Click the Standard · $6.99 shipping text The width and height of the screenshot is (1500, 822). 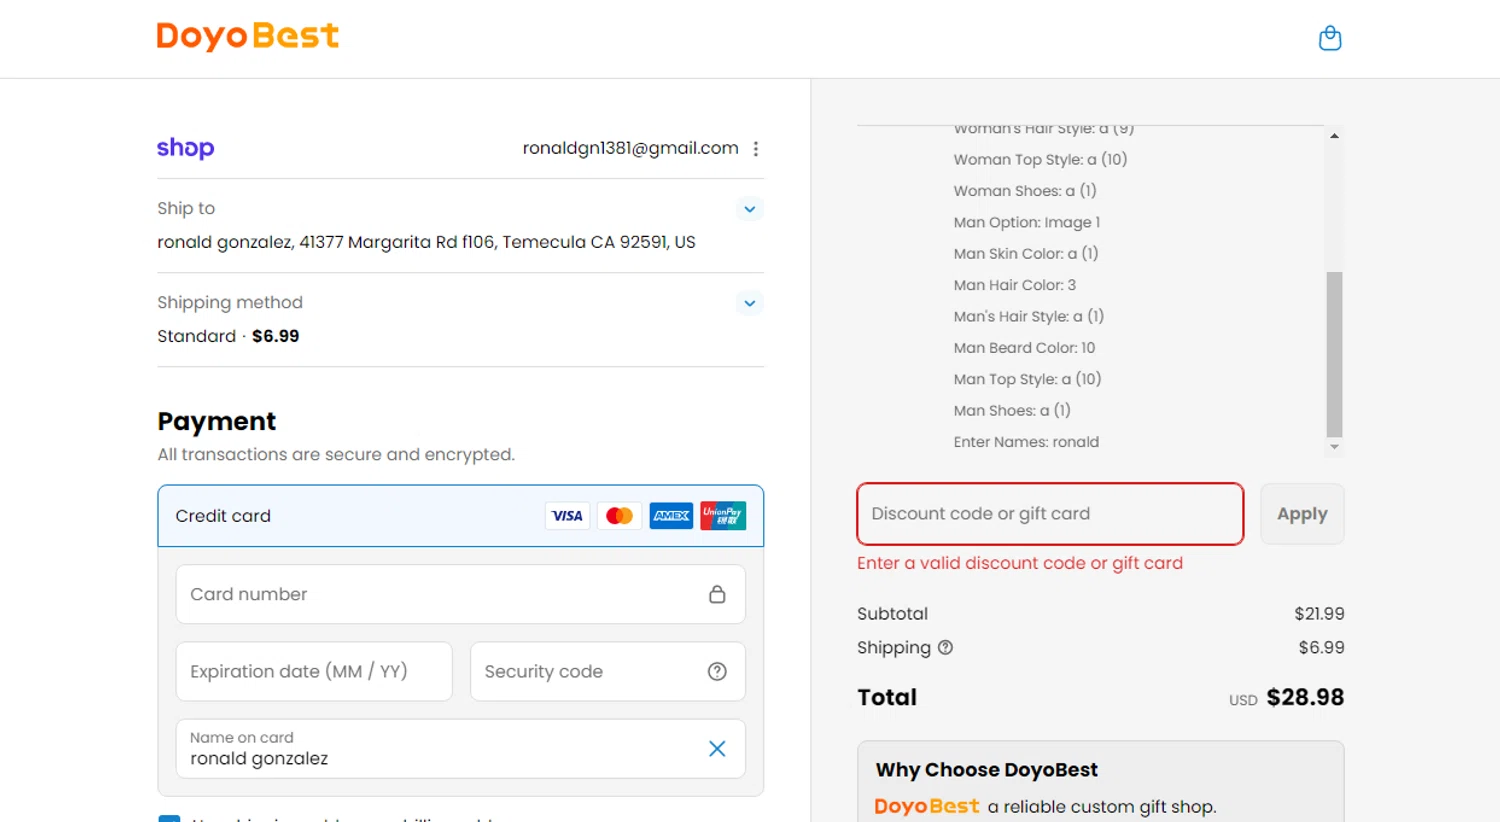point(228,336)
